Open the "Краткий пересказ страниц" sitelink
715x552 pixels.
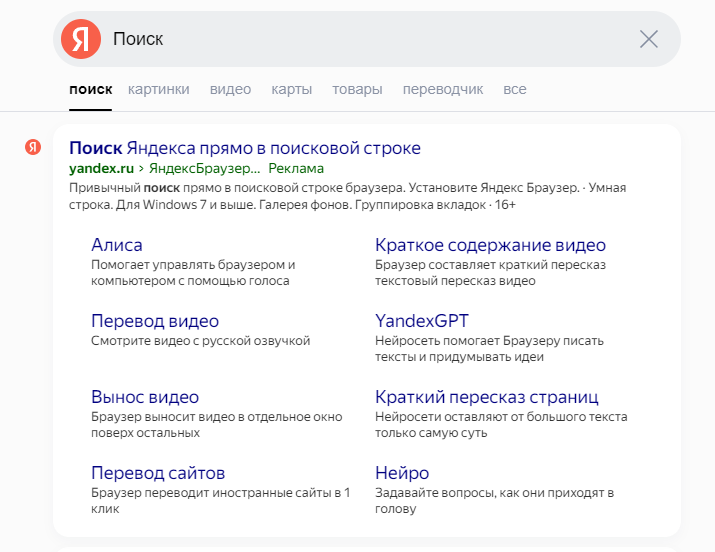click(487, 397)
